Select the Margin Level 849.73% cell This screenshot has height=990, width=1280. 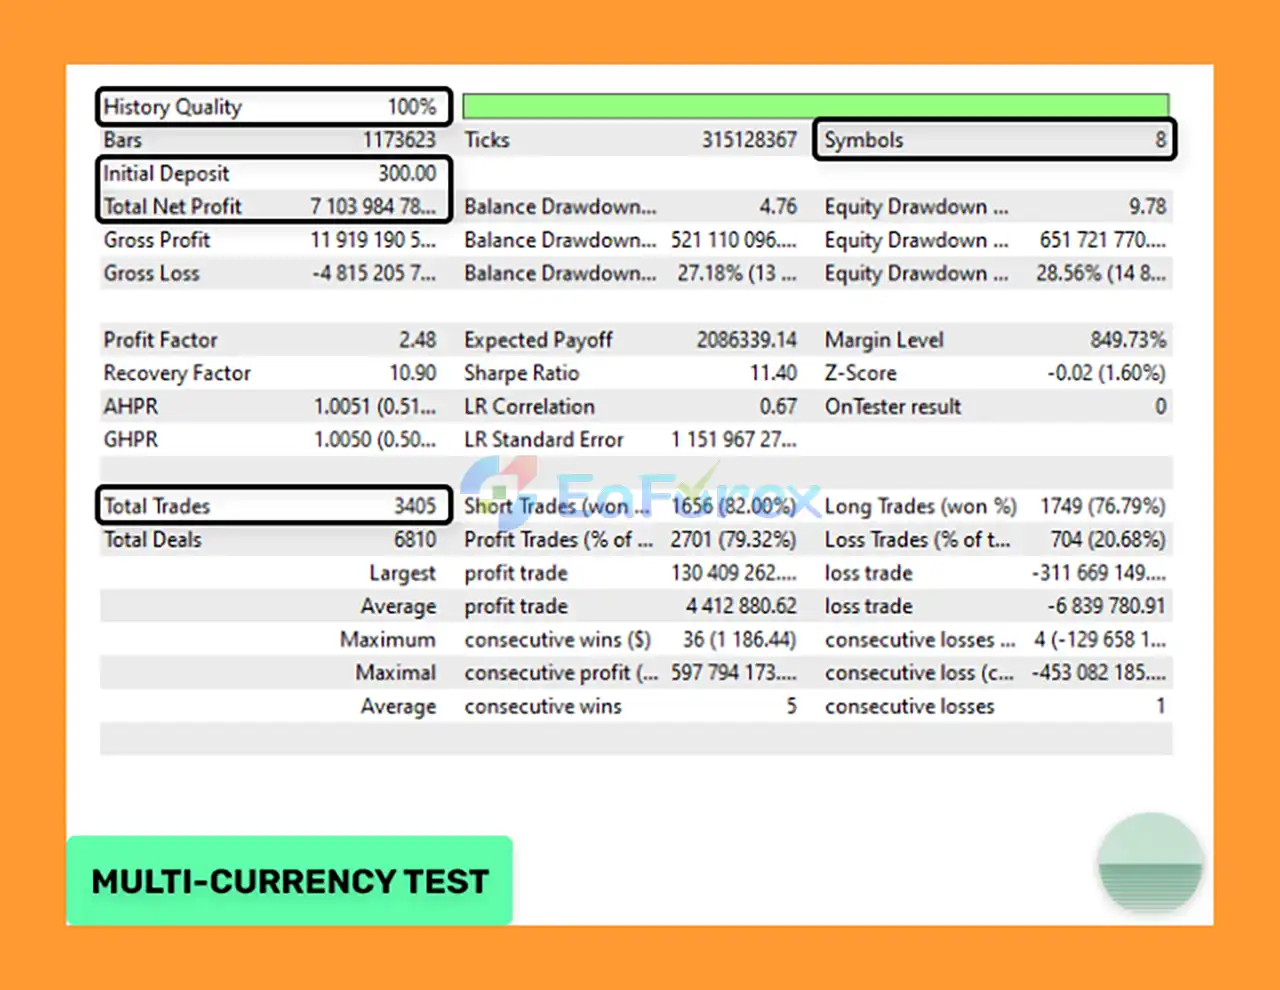(1128, 340)
